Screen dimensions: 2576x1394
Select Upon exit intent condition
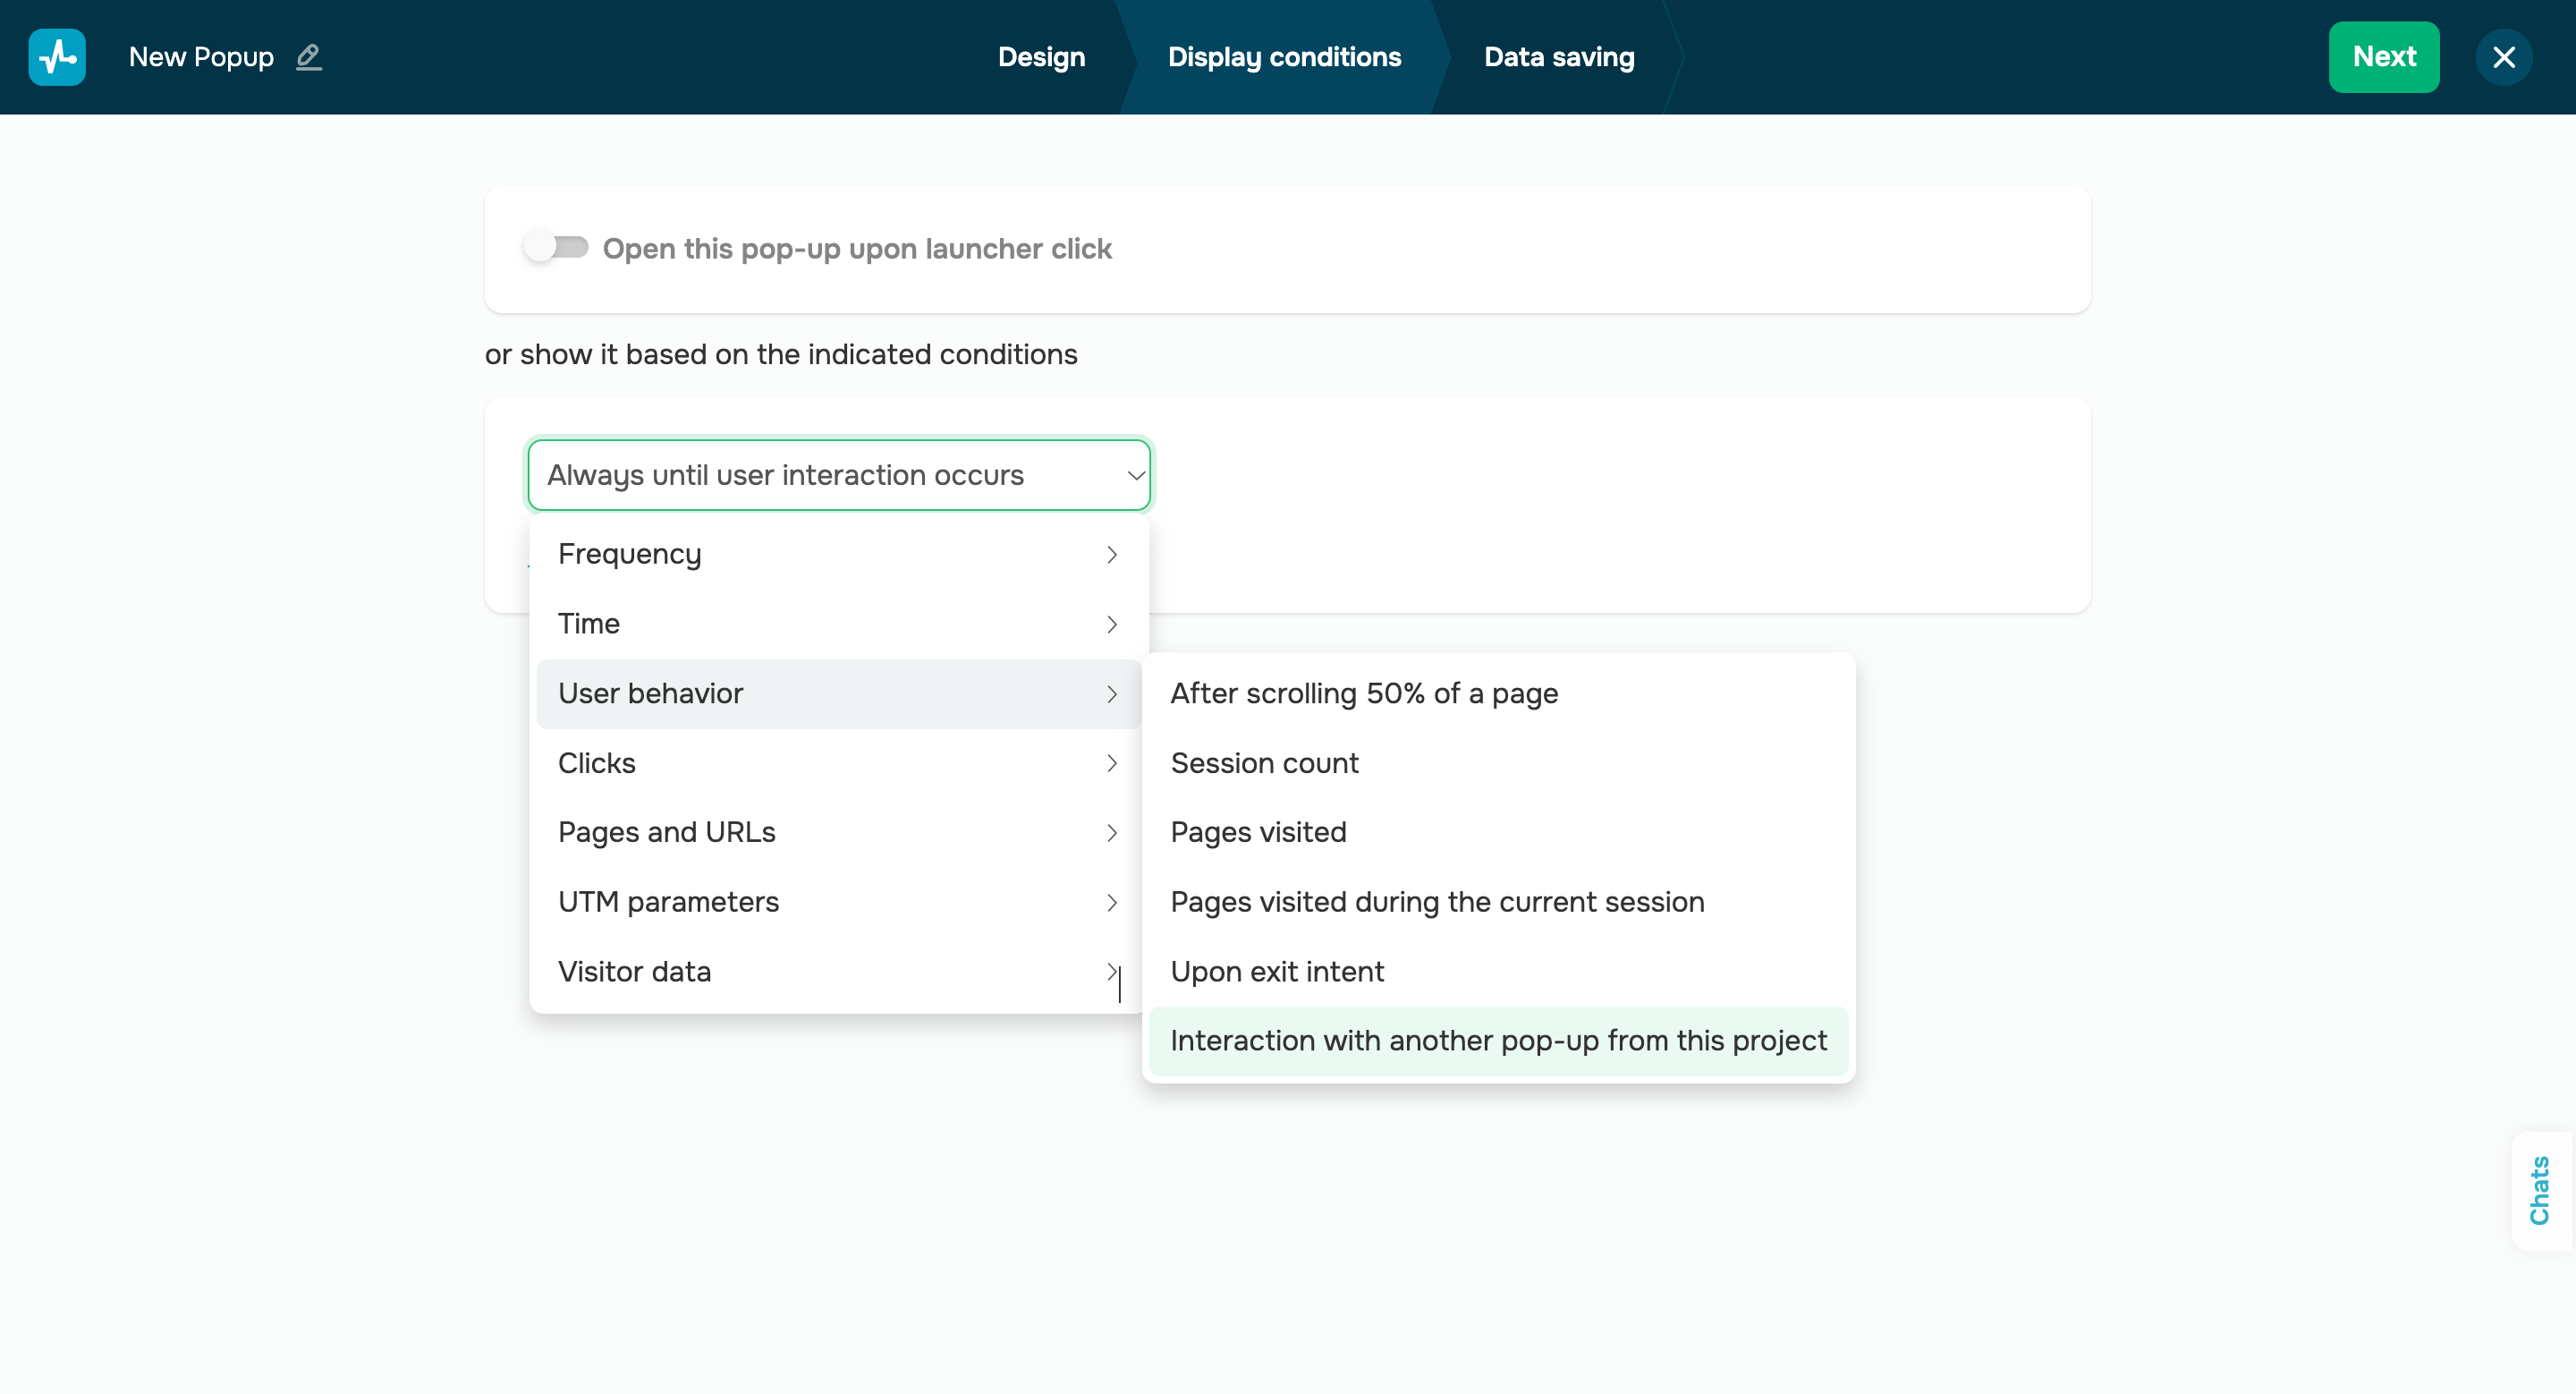pos(1277,972)
